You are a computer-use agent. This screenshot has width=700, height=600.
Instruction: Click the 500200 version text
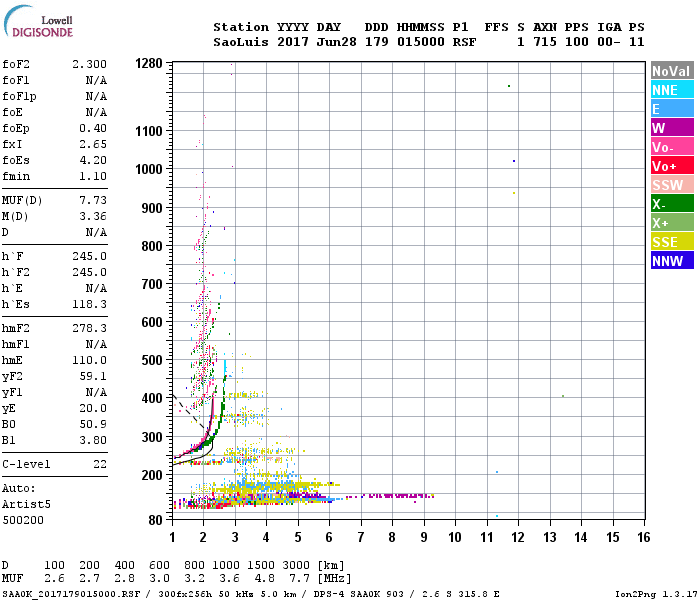click(x=23, y=521)
